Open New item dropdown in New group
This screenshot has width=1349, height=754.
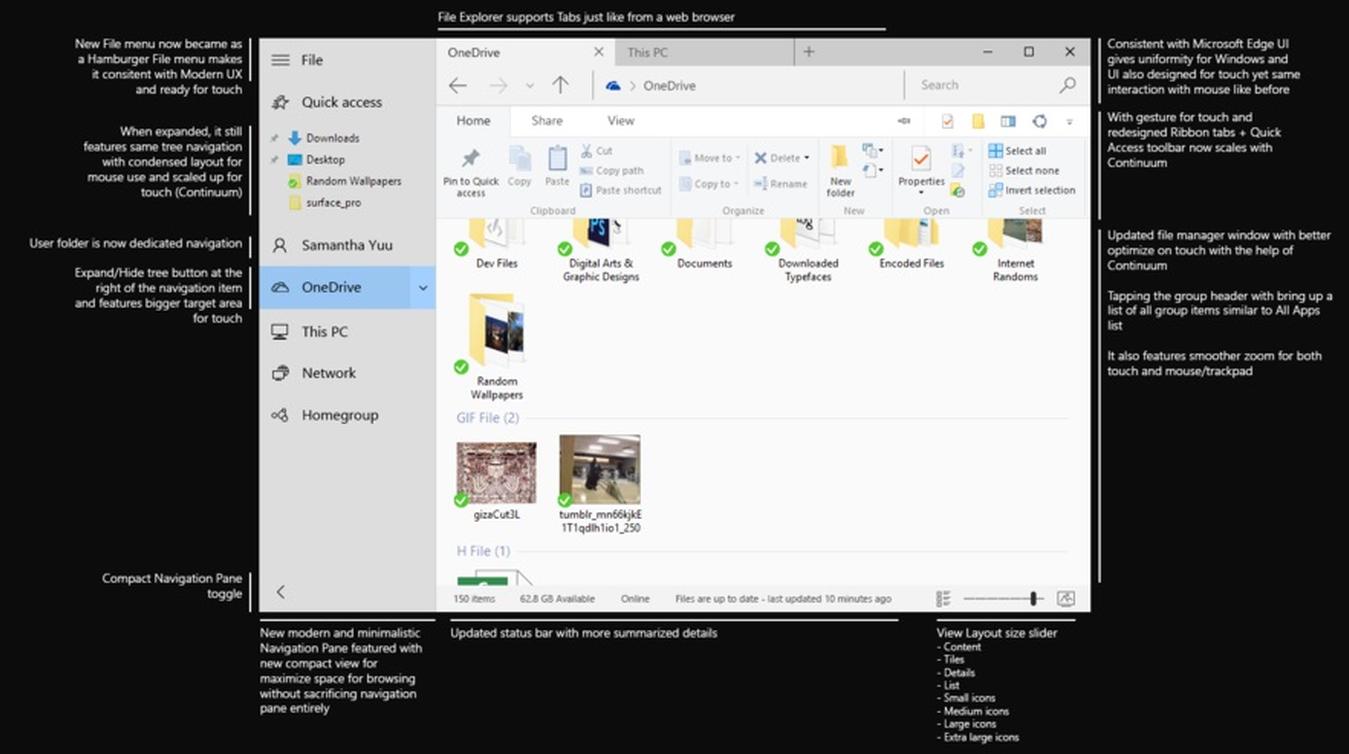click(872, 151)
